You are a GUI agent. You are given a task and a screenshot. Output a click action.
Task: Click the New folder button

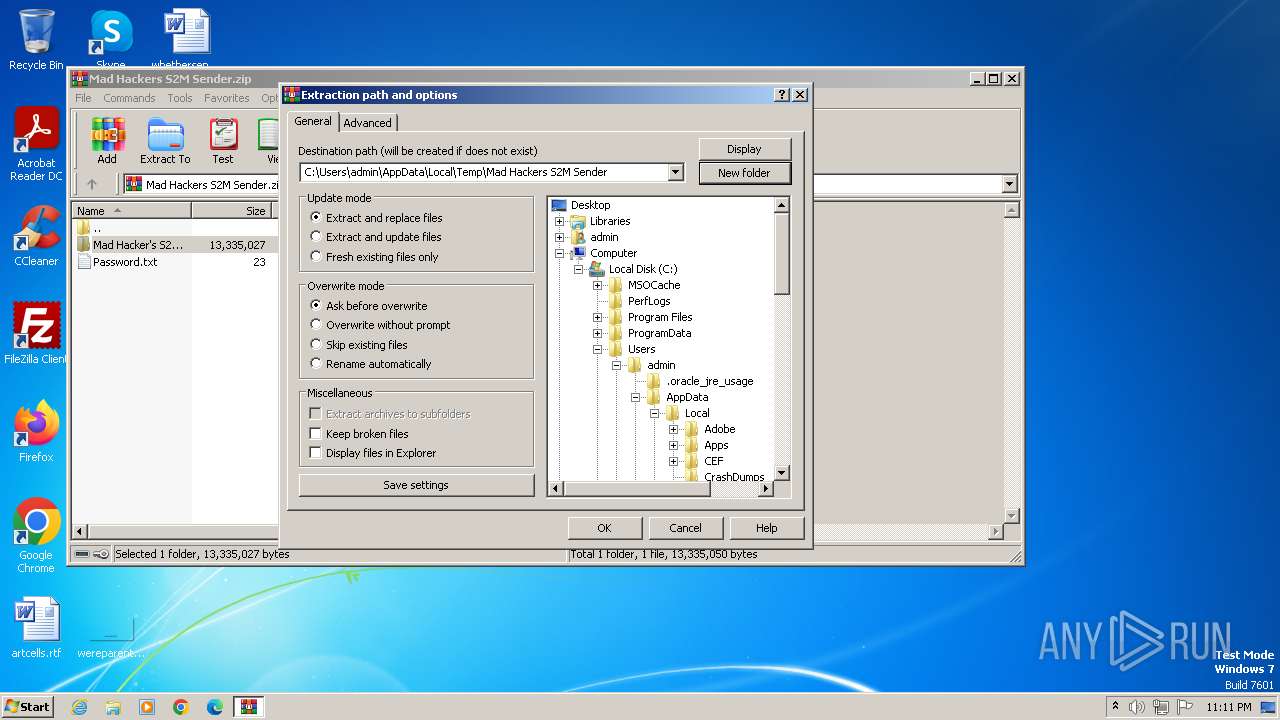pos(744,173)
